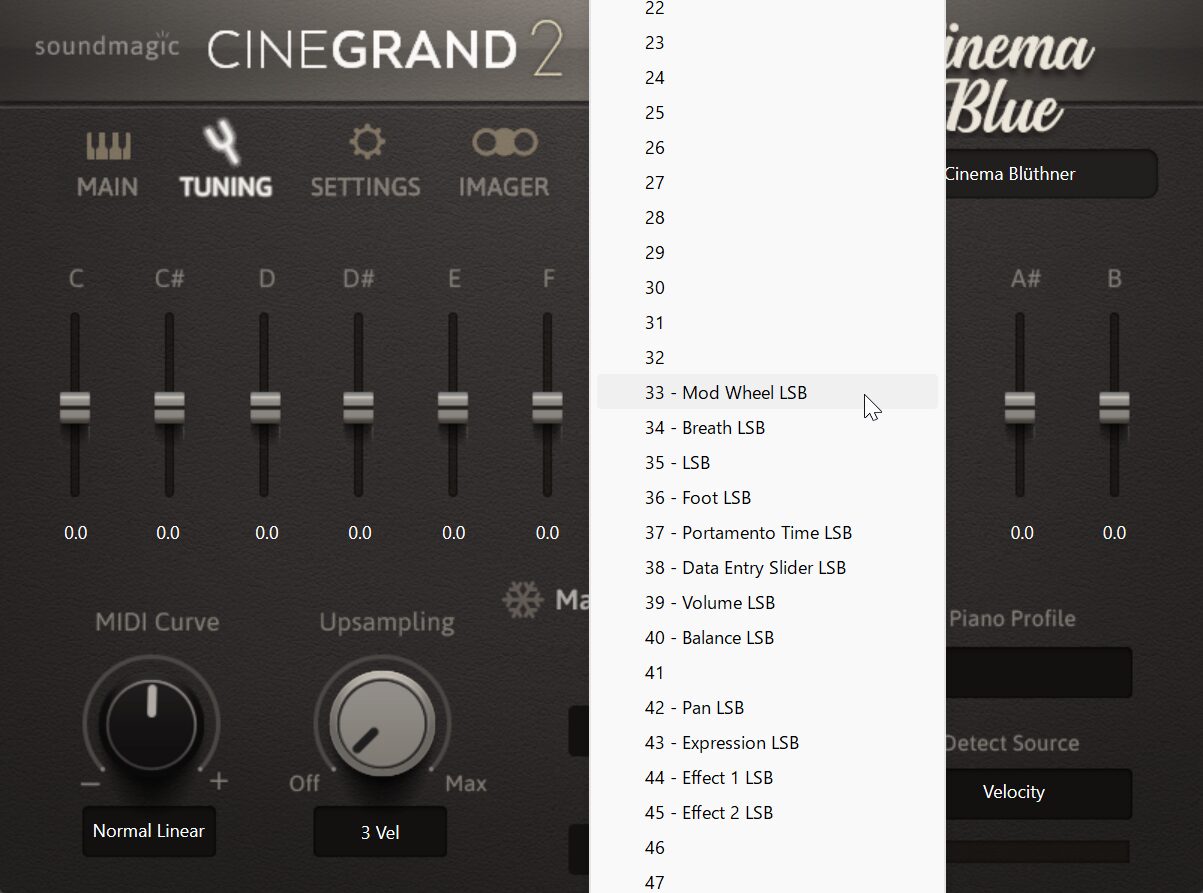Screen dimensions: 1203x893
Task: Select CC 22 from the list
Action: tap(767, 9)
